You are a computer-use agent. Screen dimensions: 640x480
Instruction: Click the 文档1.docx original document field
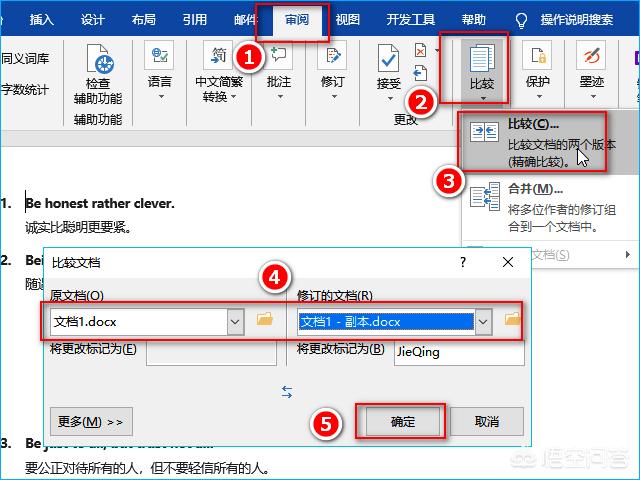tap(139, 322)
